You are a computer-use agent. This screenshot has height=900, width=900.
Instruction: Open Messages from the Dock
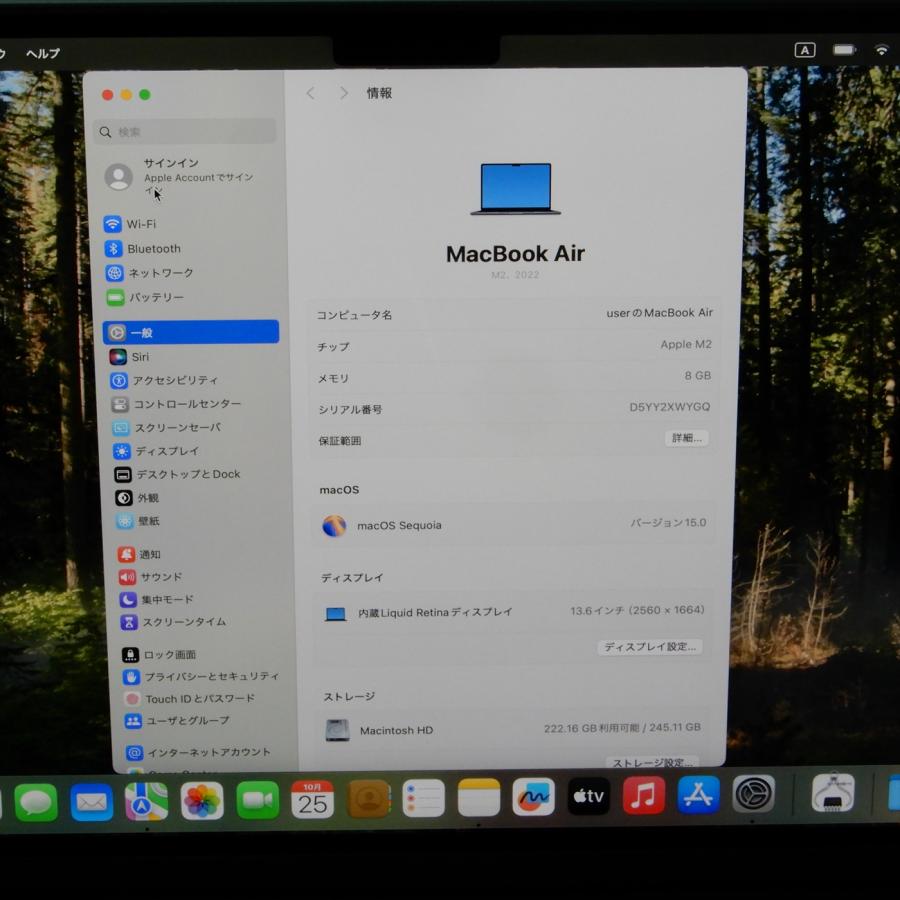point(36,802)
